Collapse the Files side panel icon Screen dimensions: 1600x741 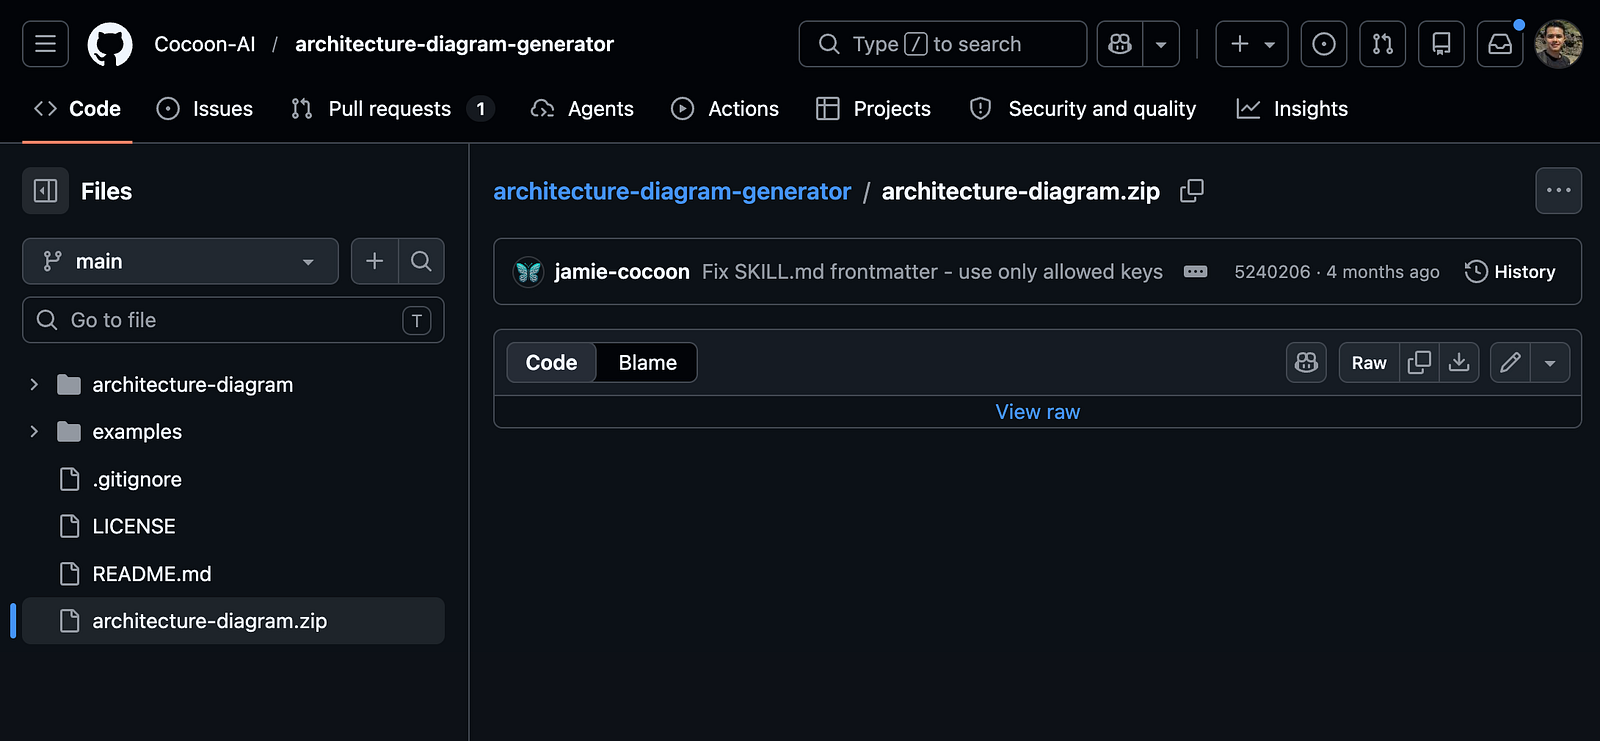[46, 191]
